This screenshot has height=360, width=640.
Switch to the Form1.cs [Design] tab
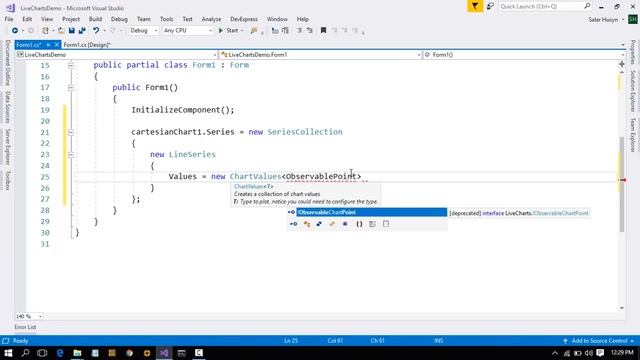(x=87, y=45)
